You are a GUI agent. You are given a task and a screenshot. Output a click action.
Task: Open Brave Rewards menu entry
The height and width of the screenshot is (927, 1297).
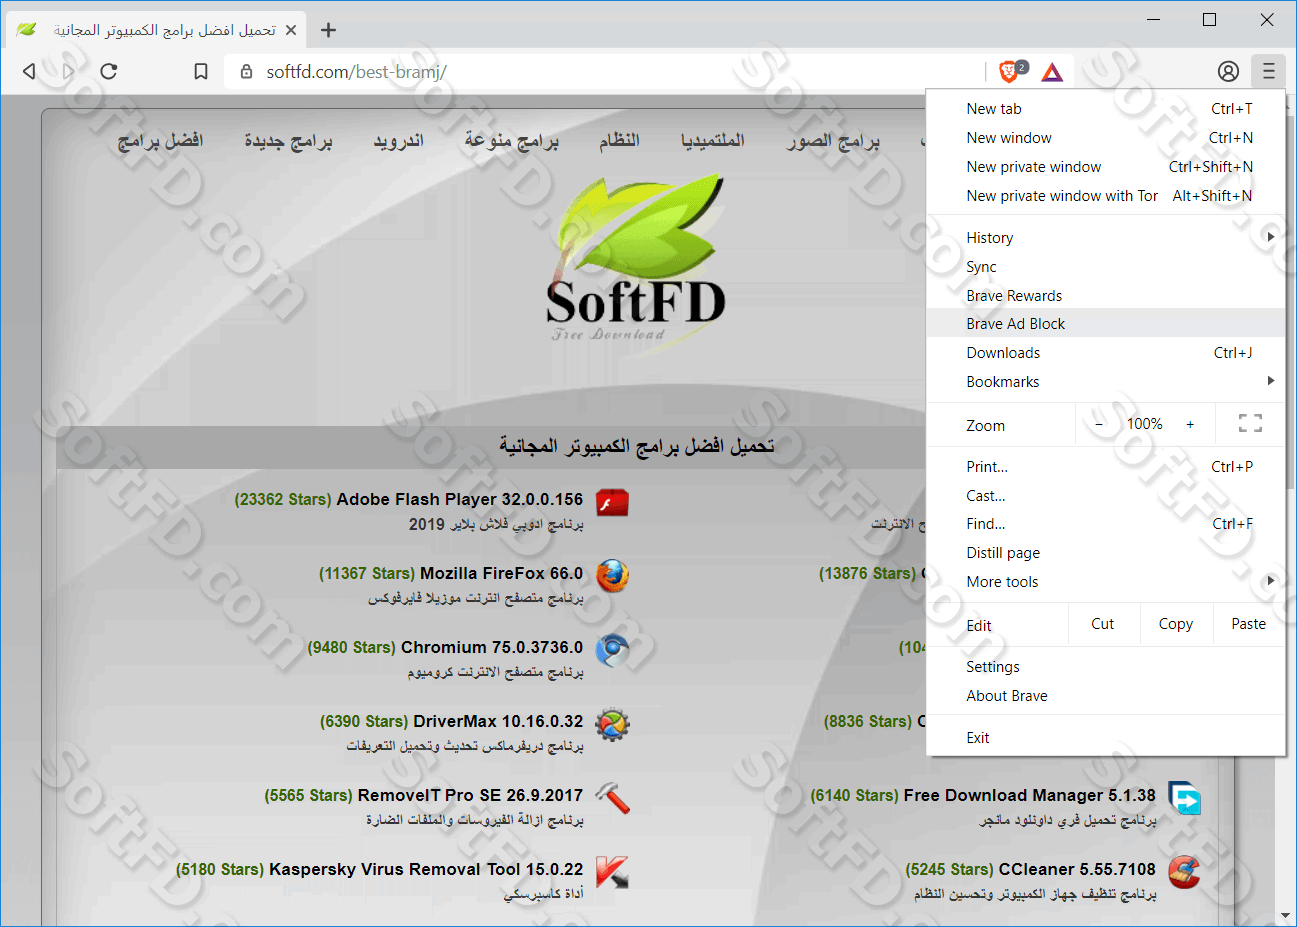pos(1105,296)
